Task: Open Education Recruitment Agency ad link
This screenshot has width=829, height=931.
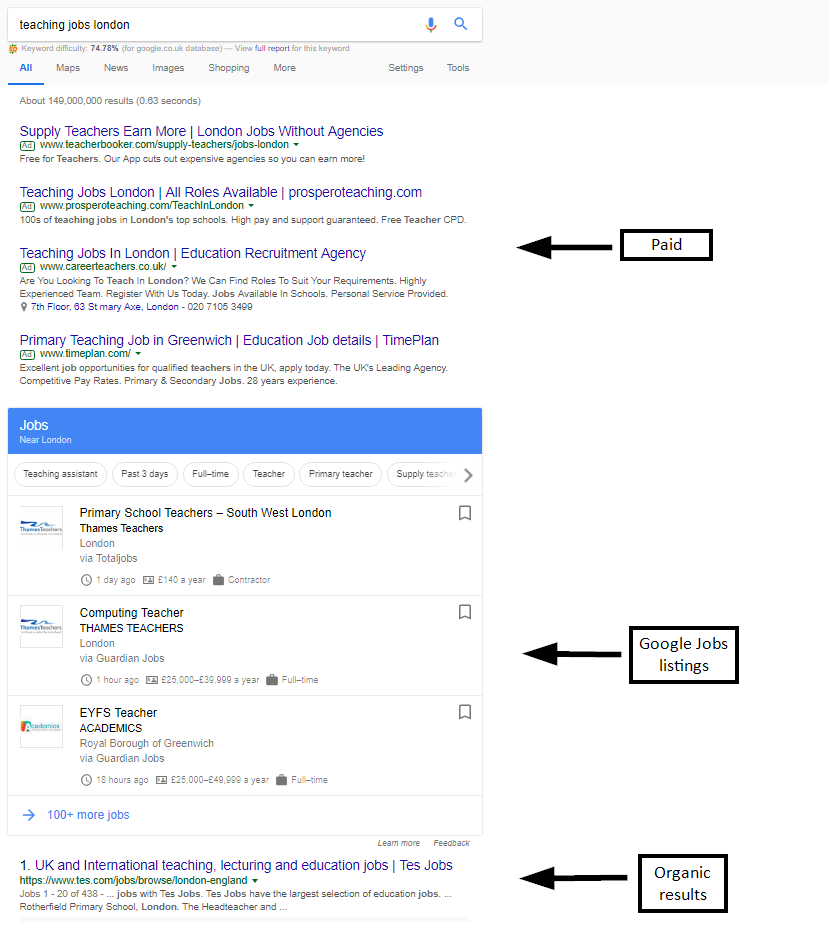Action: pos(193,254)
